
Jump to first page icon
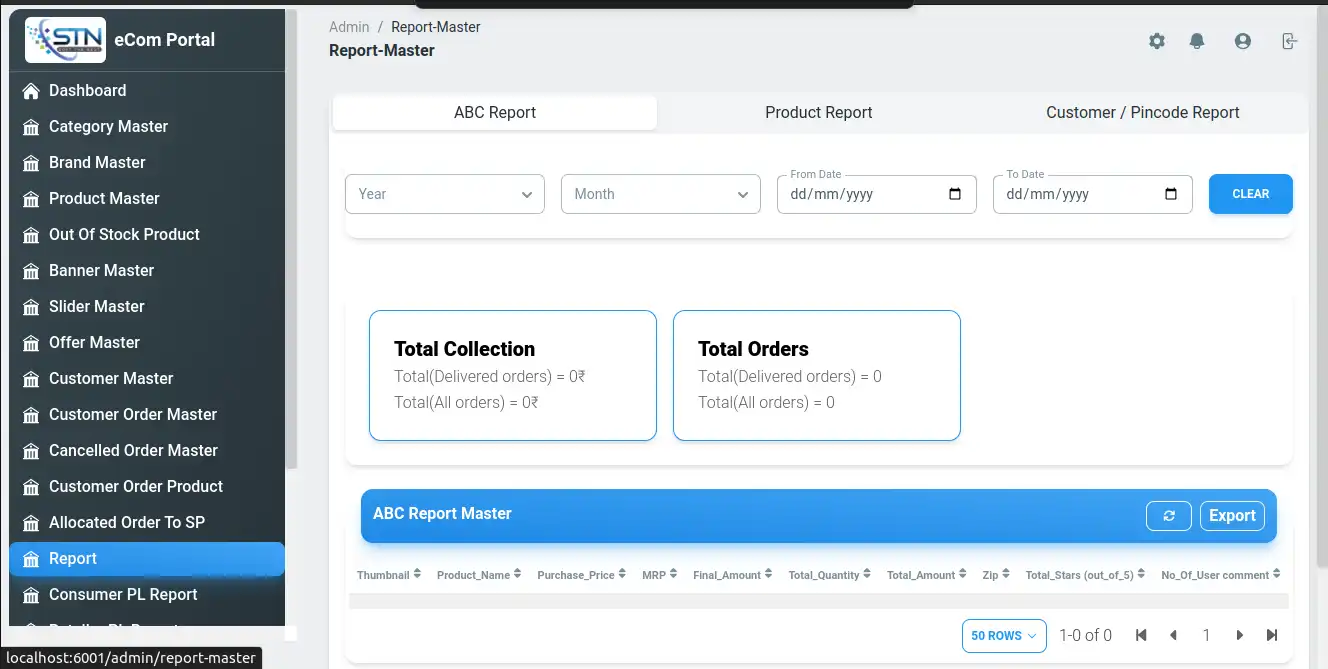[x=1141, y=635]
